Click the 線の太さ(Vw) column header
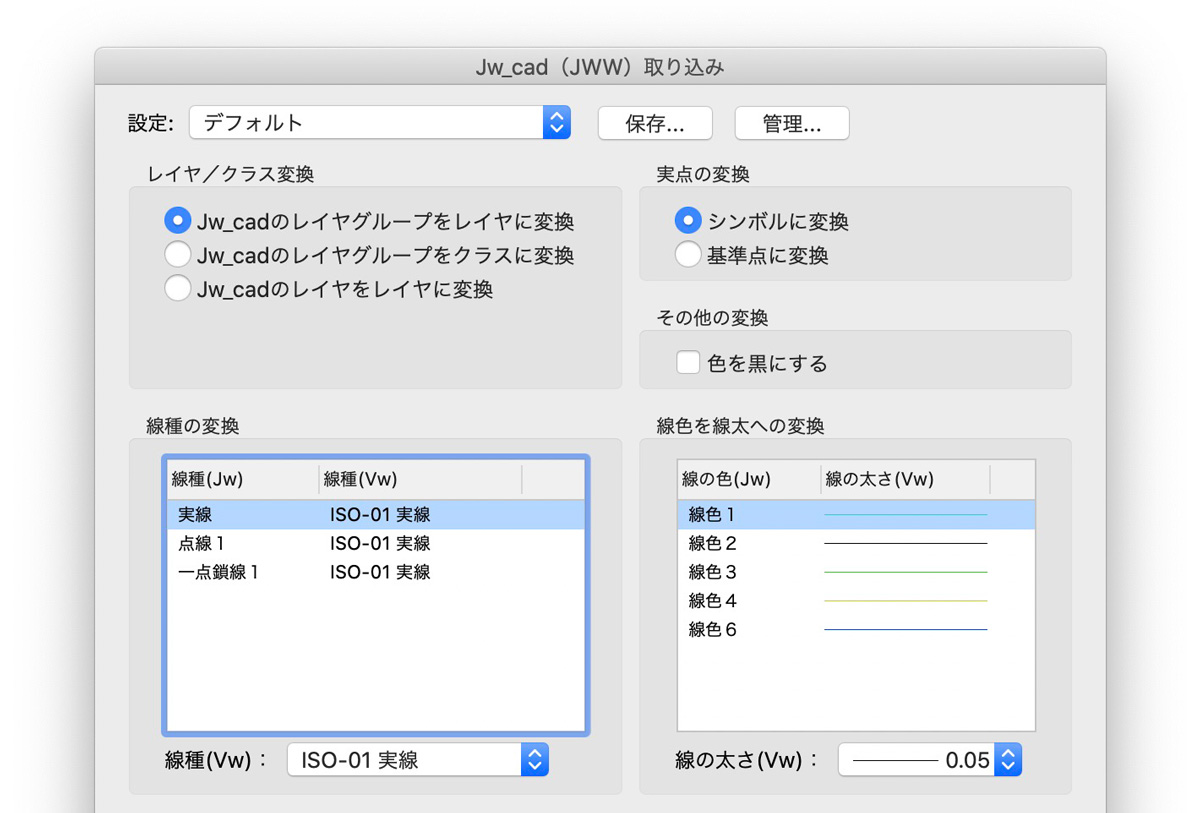 (906, 480)
